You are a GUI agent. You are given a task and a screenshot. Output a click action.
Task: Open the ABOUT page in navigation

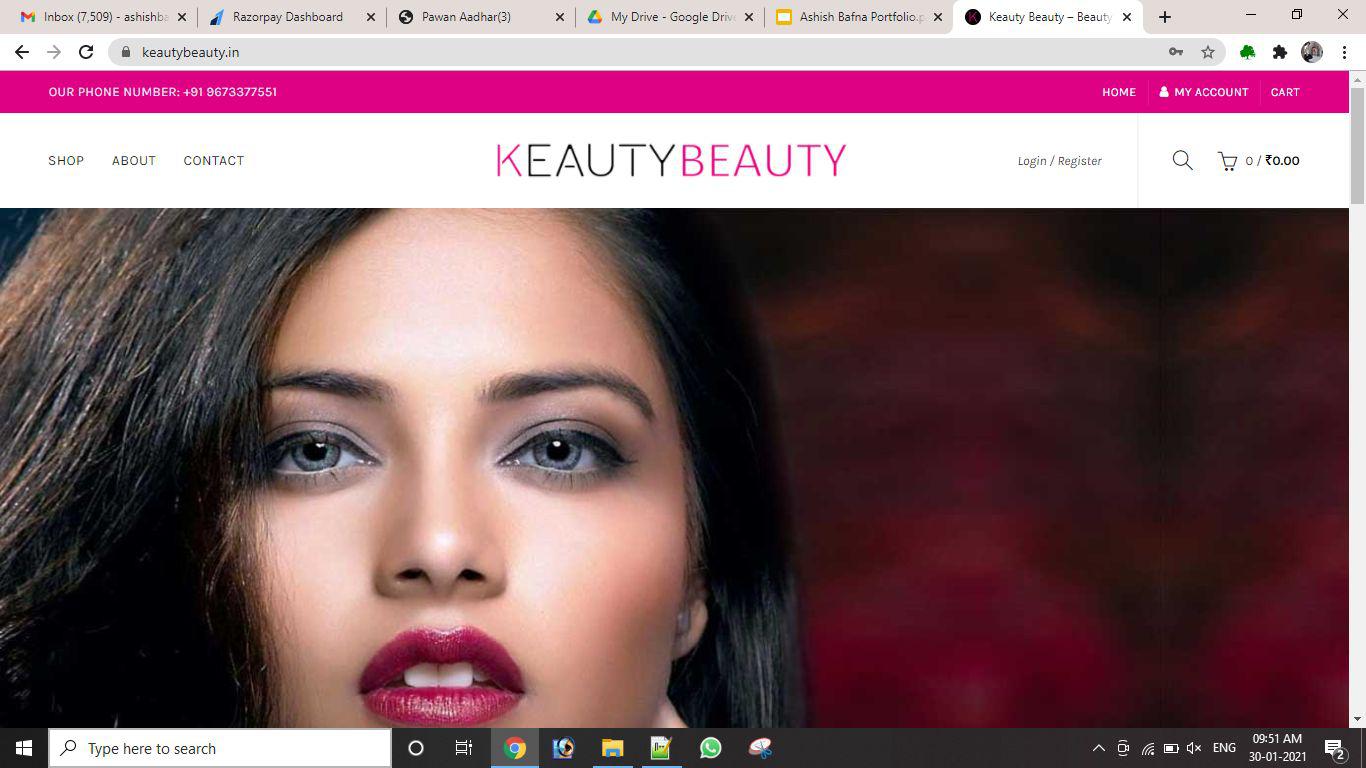[134, 161]
